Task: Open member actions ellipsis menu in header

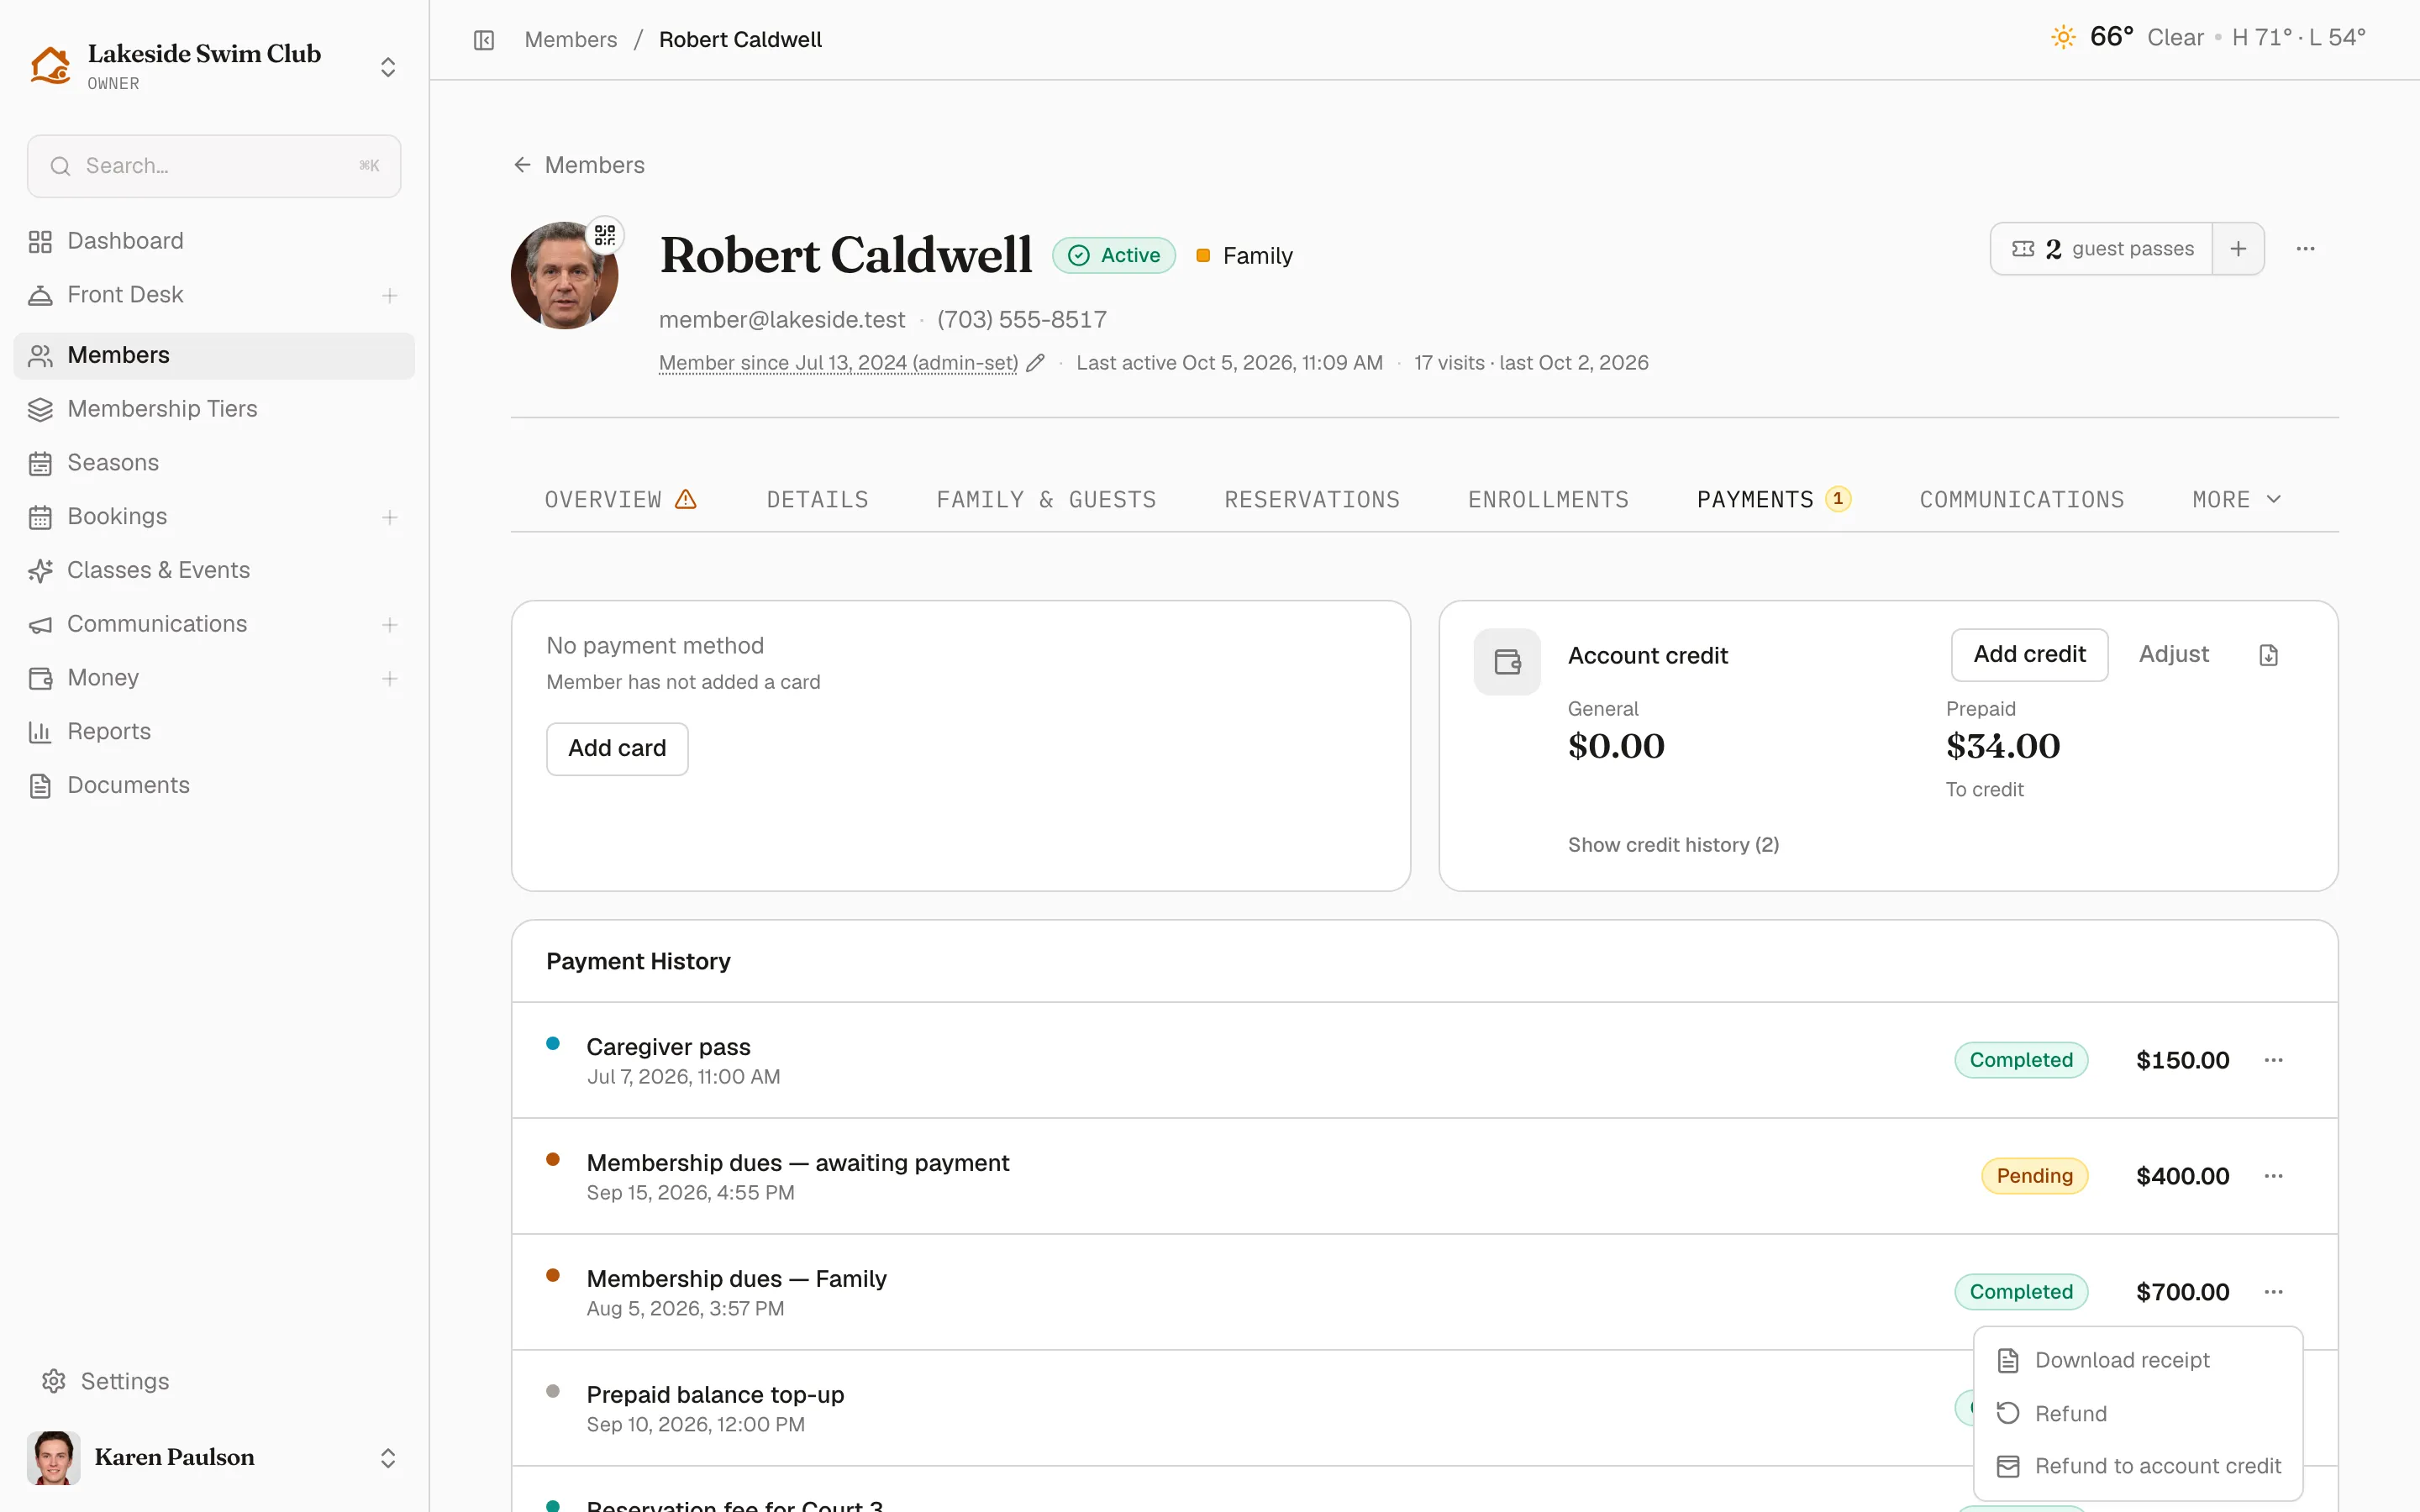Action: (x=2305, y=249)
